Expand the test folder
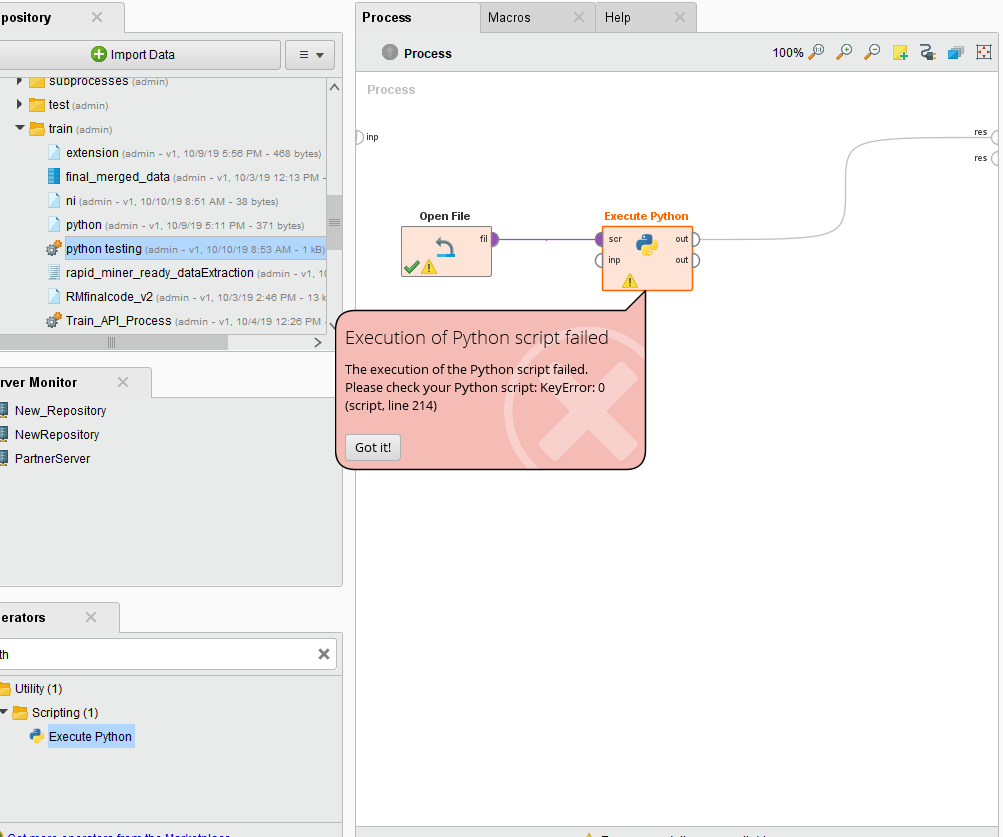The height and width of the screenshot is (837, 1003). [19, 104]
